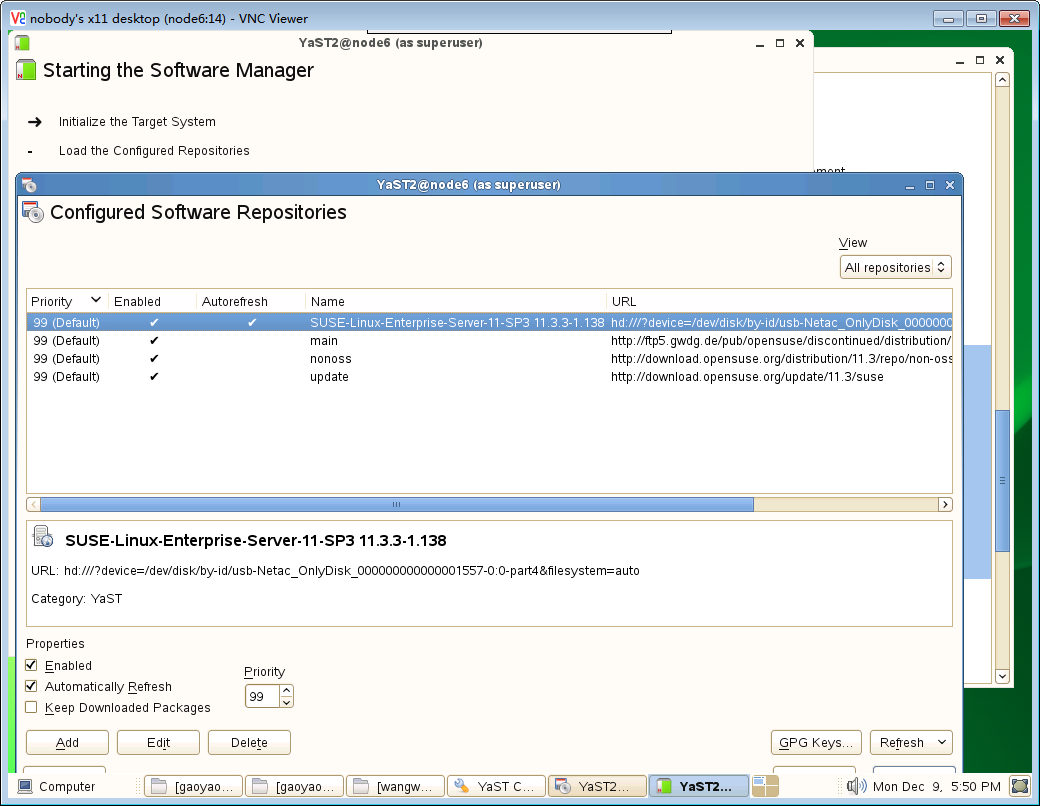
Task: Switch to the YaST C... taskbar window
Action: pyautogui.click(x=496, y=786)
